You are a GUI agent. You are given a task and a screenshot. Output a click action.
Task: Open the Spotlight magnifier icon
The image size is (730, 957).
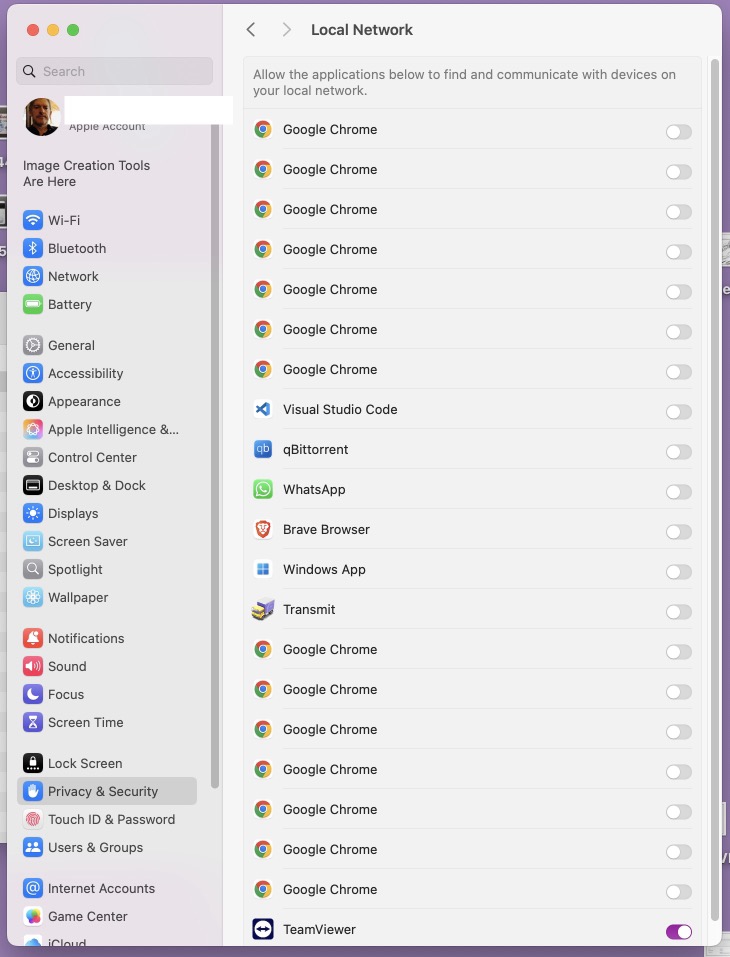pos(33,570)
